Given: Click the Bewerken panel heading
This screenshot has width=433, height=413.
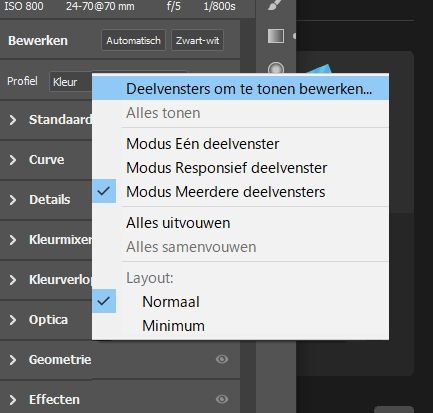Looking at the screenshot, I should click(x=38, y=41).
